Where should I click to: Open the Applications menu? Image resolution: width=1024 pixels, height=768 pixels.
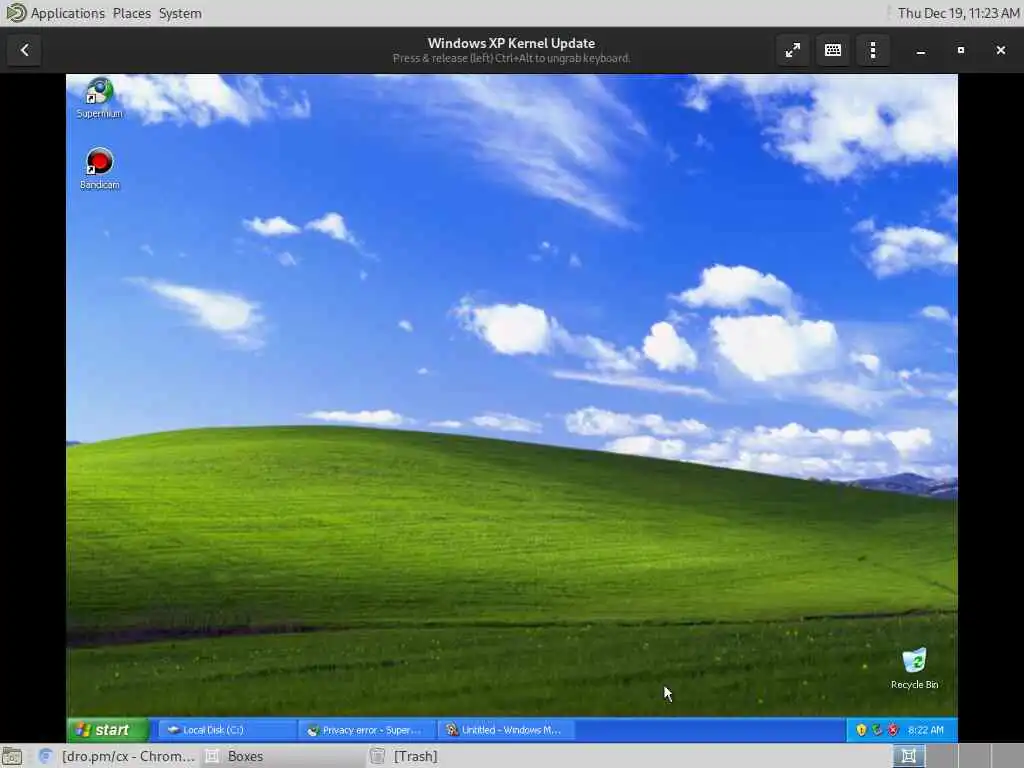pos(68,13)
